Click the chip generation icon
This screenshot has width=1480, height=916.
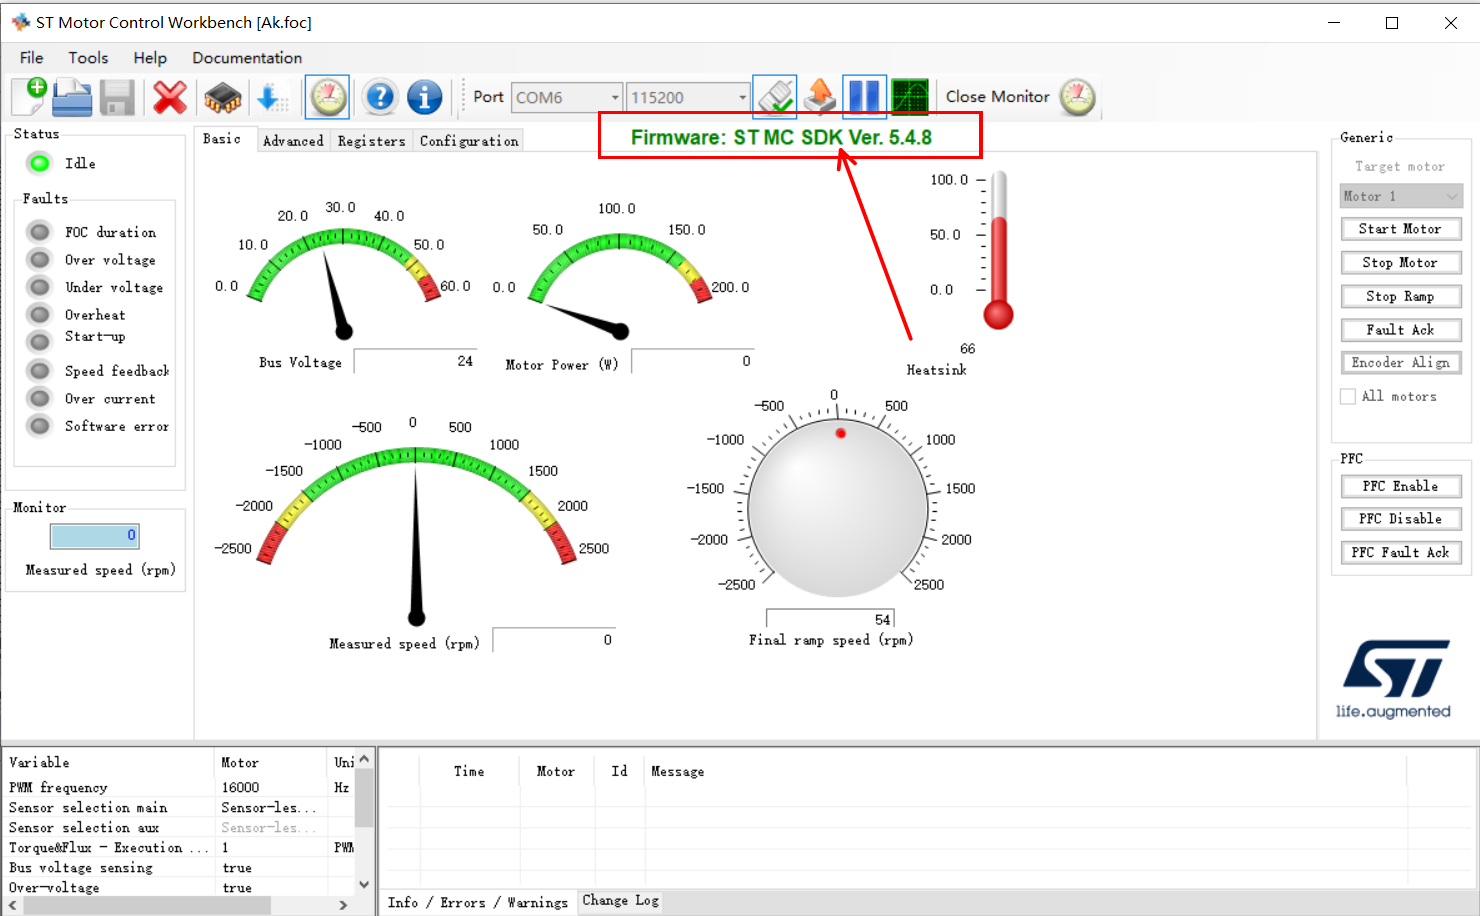point(222,98)
